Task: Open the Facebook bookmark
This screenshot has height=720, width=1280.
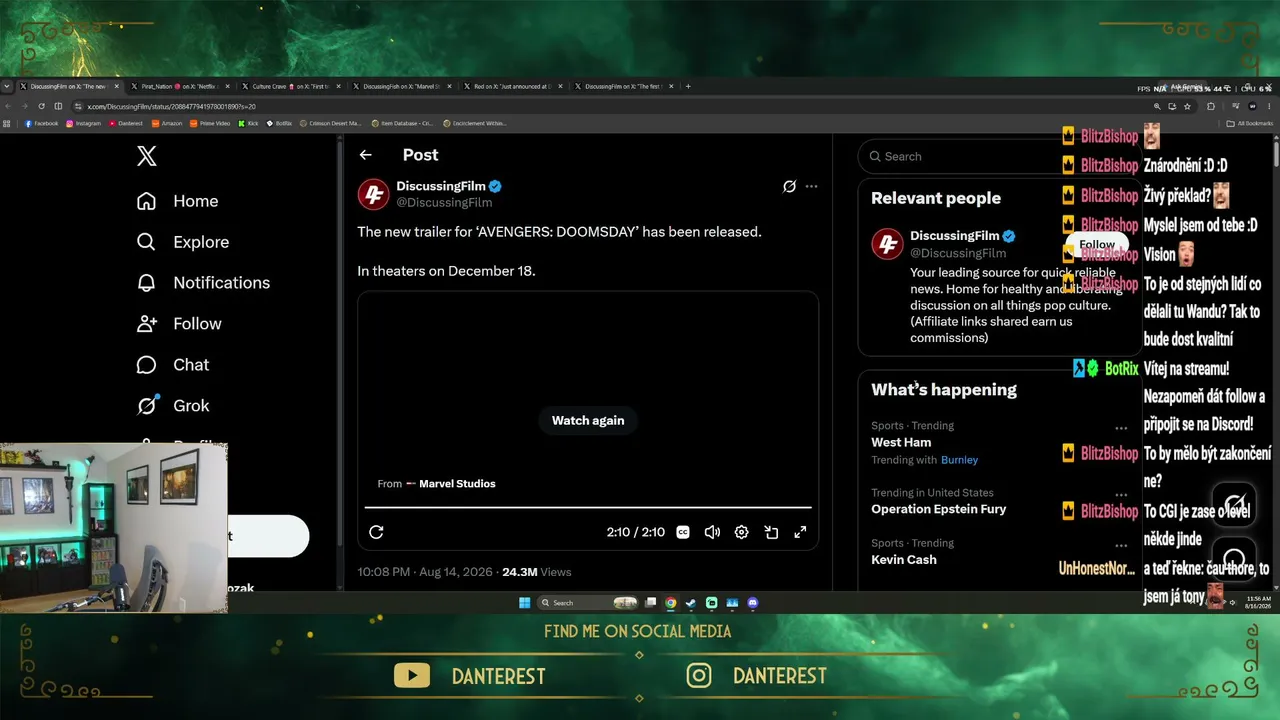Action: click(x=41, y=123)
